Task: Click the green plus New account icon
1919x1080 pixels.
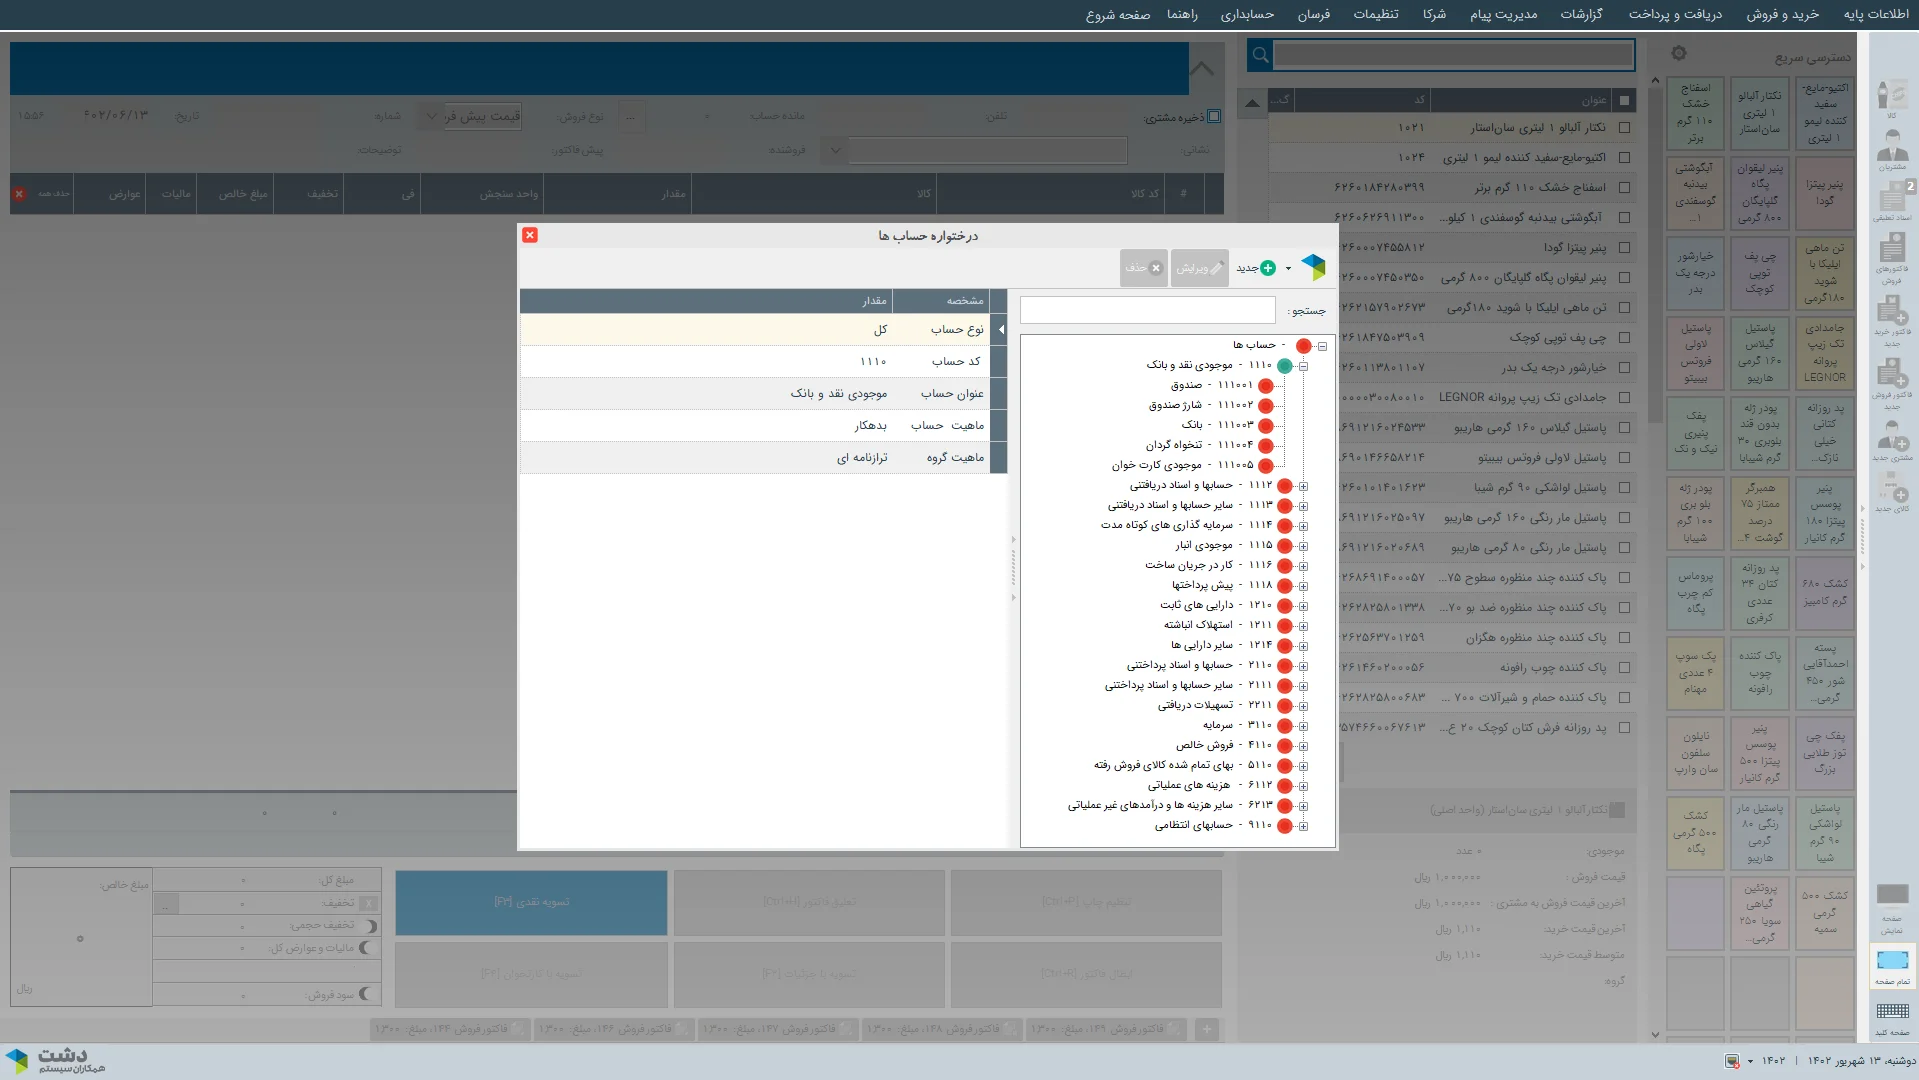Action: [1267, 268]
